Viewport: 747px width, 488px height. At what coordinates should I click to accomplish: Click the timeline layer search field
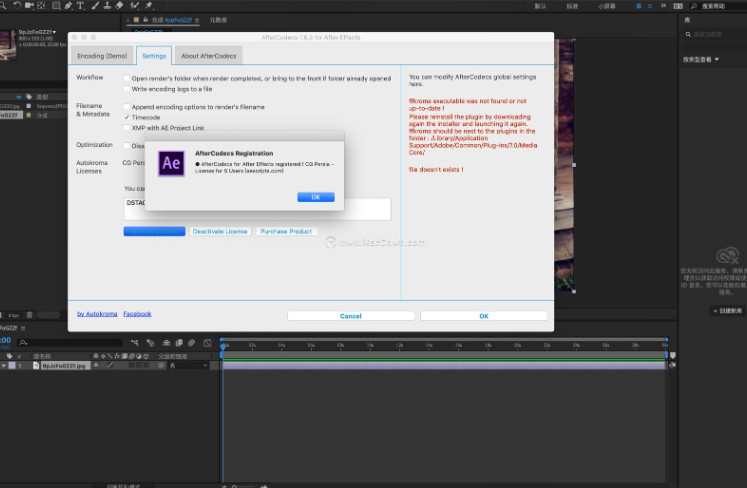point(71,343)
